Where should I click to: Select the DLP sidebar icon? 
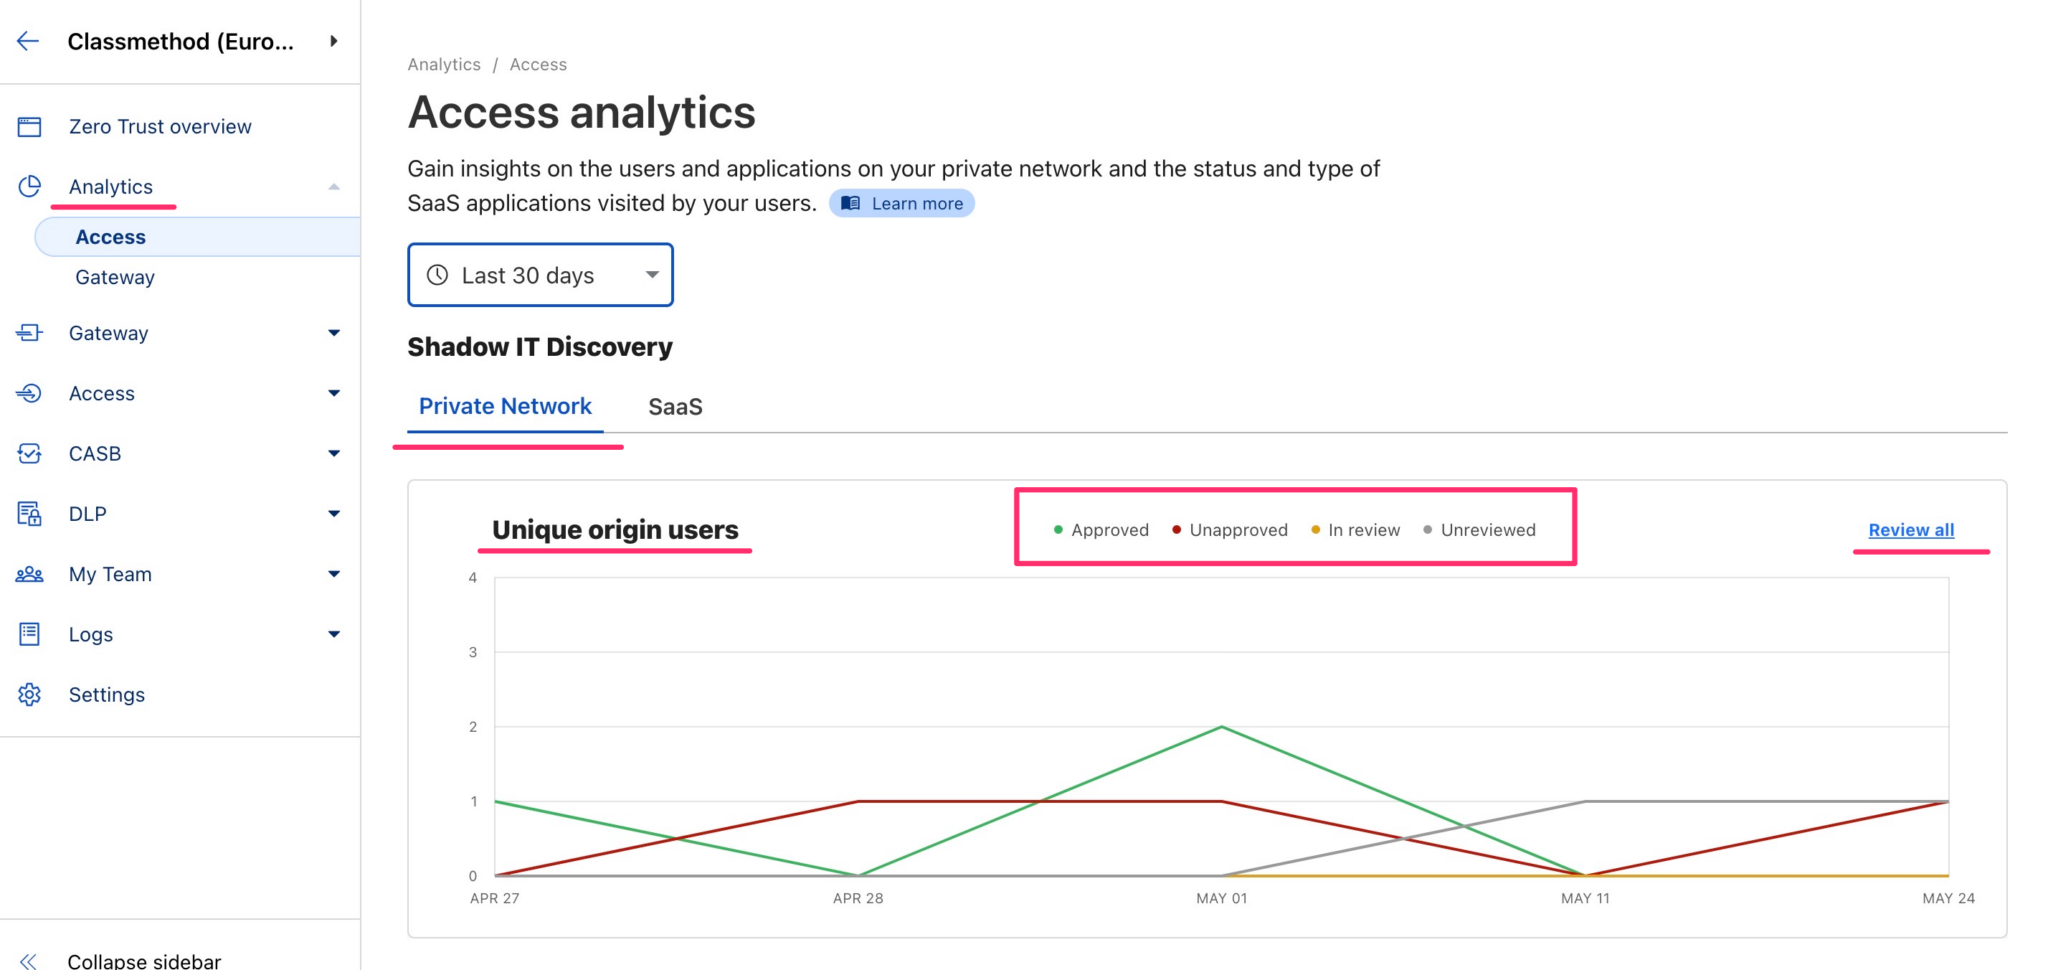point(31,513)
